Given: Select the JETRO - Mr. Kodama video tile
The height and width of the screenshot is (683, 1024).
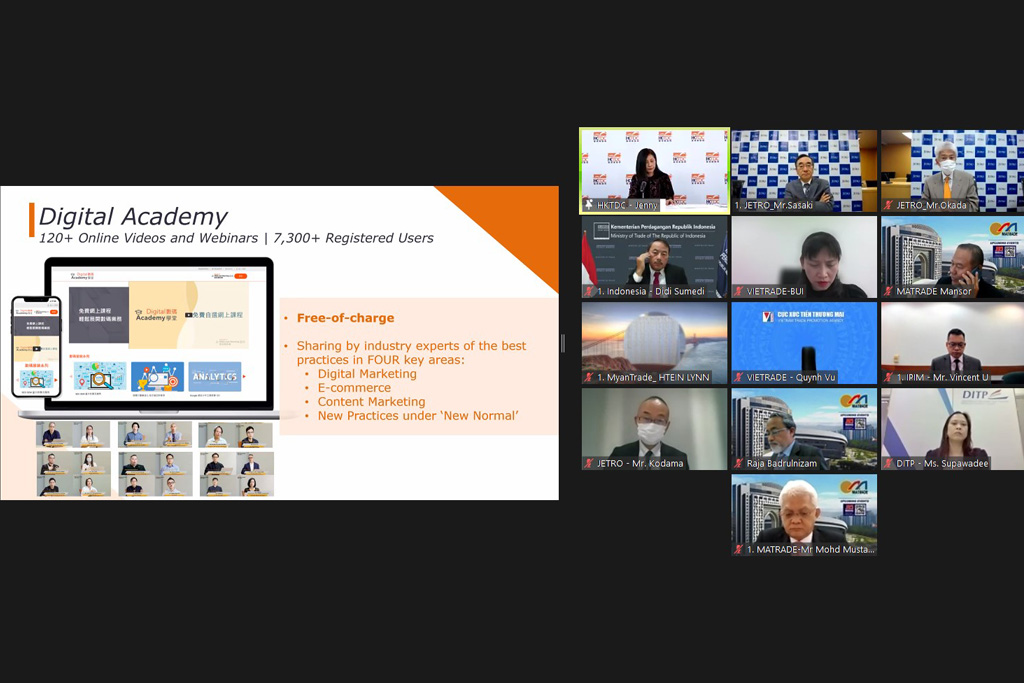Looking at the screenshot, I should (x=654, y=429).
